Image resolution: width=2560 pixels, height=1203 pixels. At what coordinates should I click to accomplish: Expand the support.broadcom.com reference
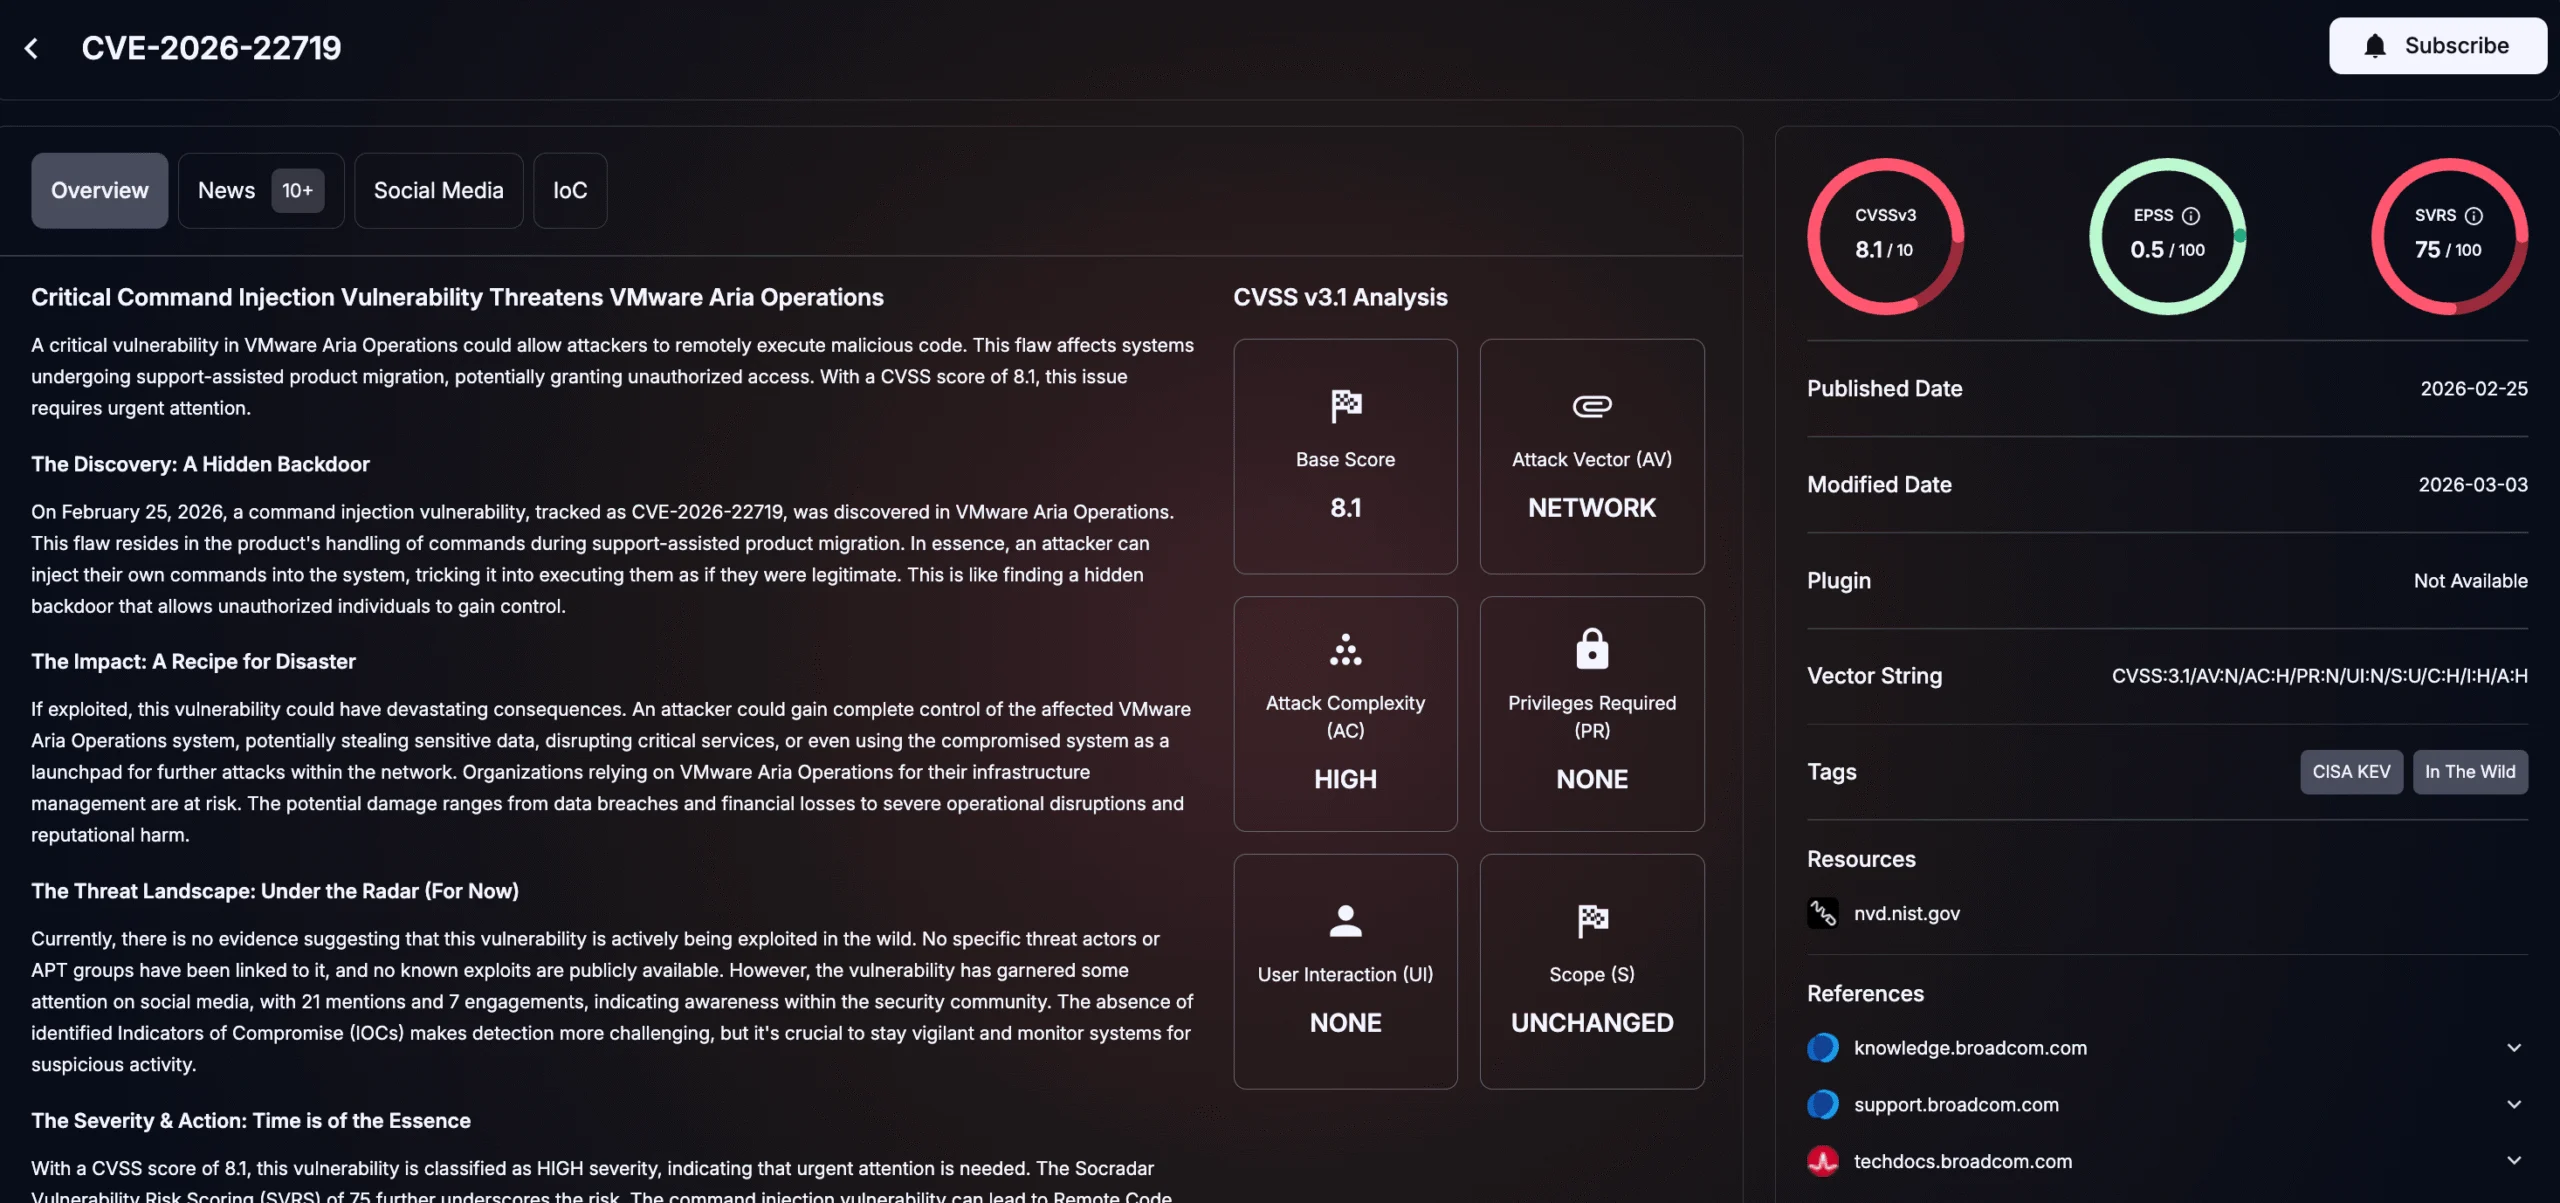click(x=2514, y=1105)
